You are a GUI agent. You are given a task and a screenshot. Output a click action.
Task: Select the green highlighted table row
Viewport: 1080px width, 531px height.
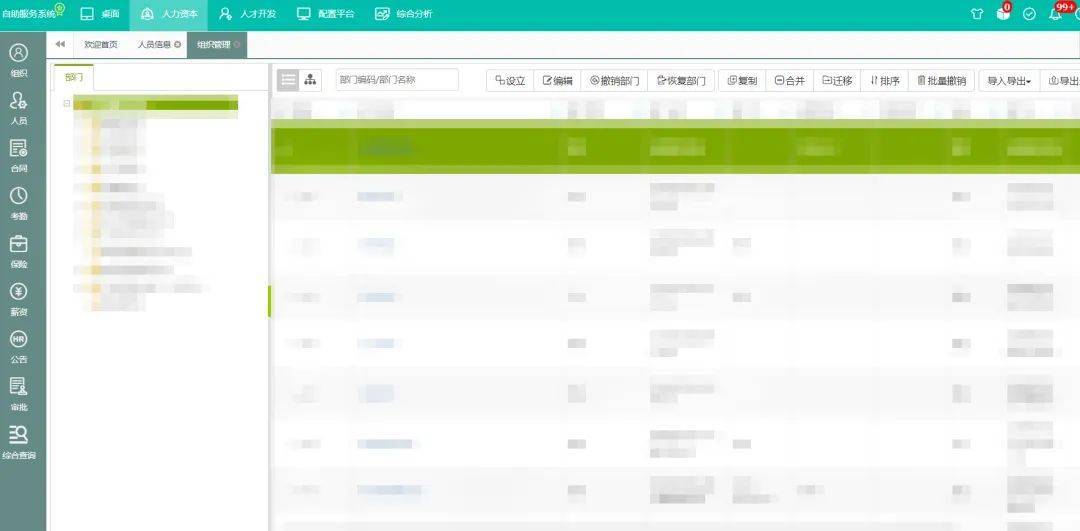pyautogui.click(x=675, y=146)
